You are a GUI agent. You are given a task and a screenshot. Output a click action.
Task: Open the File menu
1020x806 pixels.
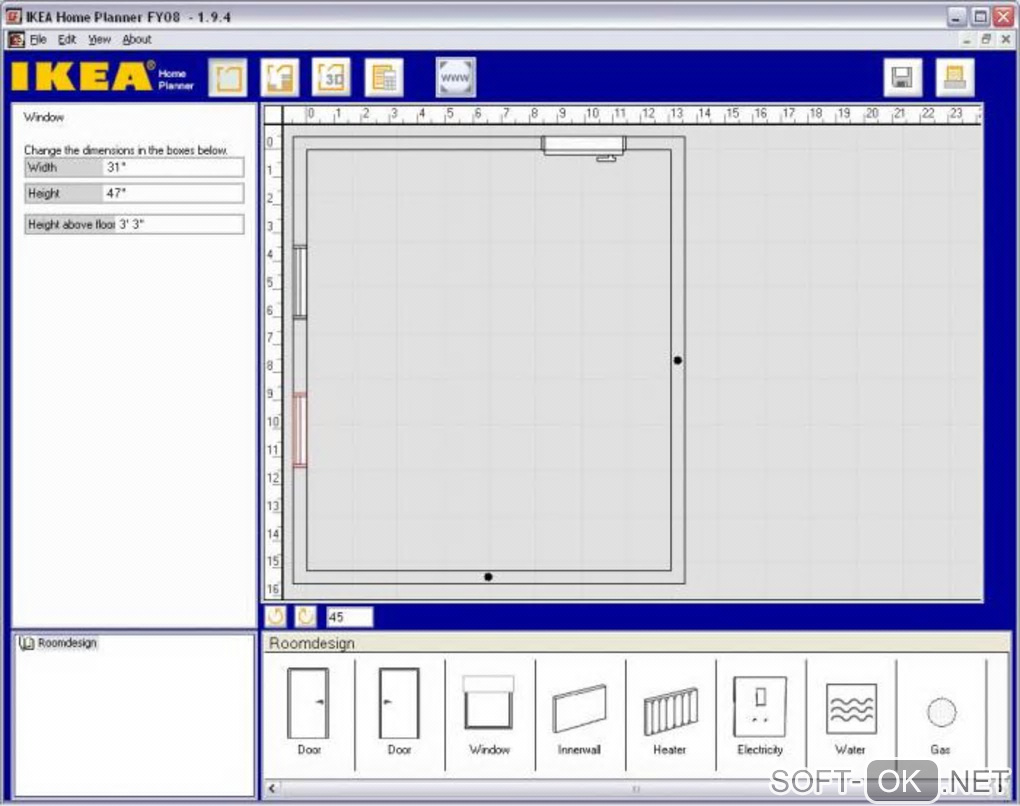38,40
